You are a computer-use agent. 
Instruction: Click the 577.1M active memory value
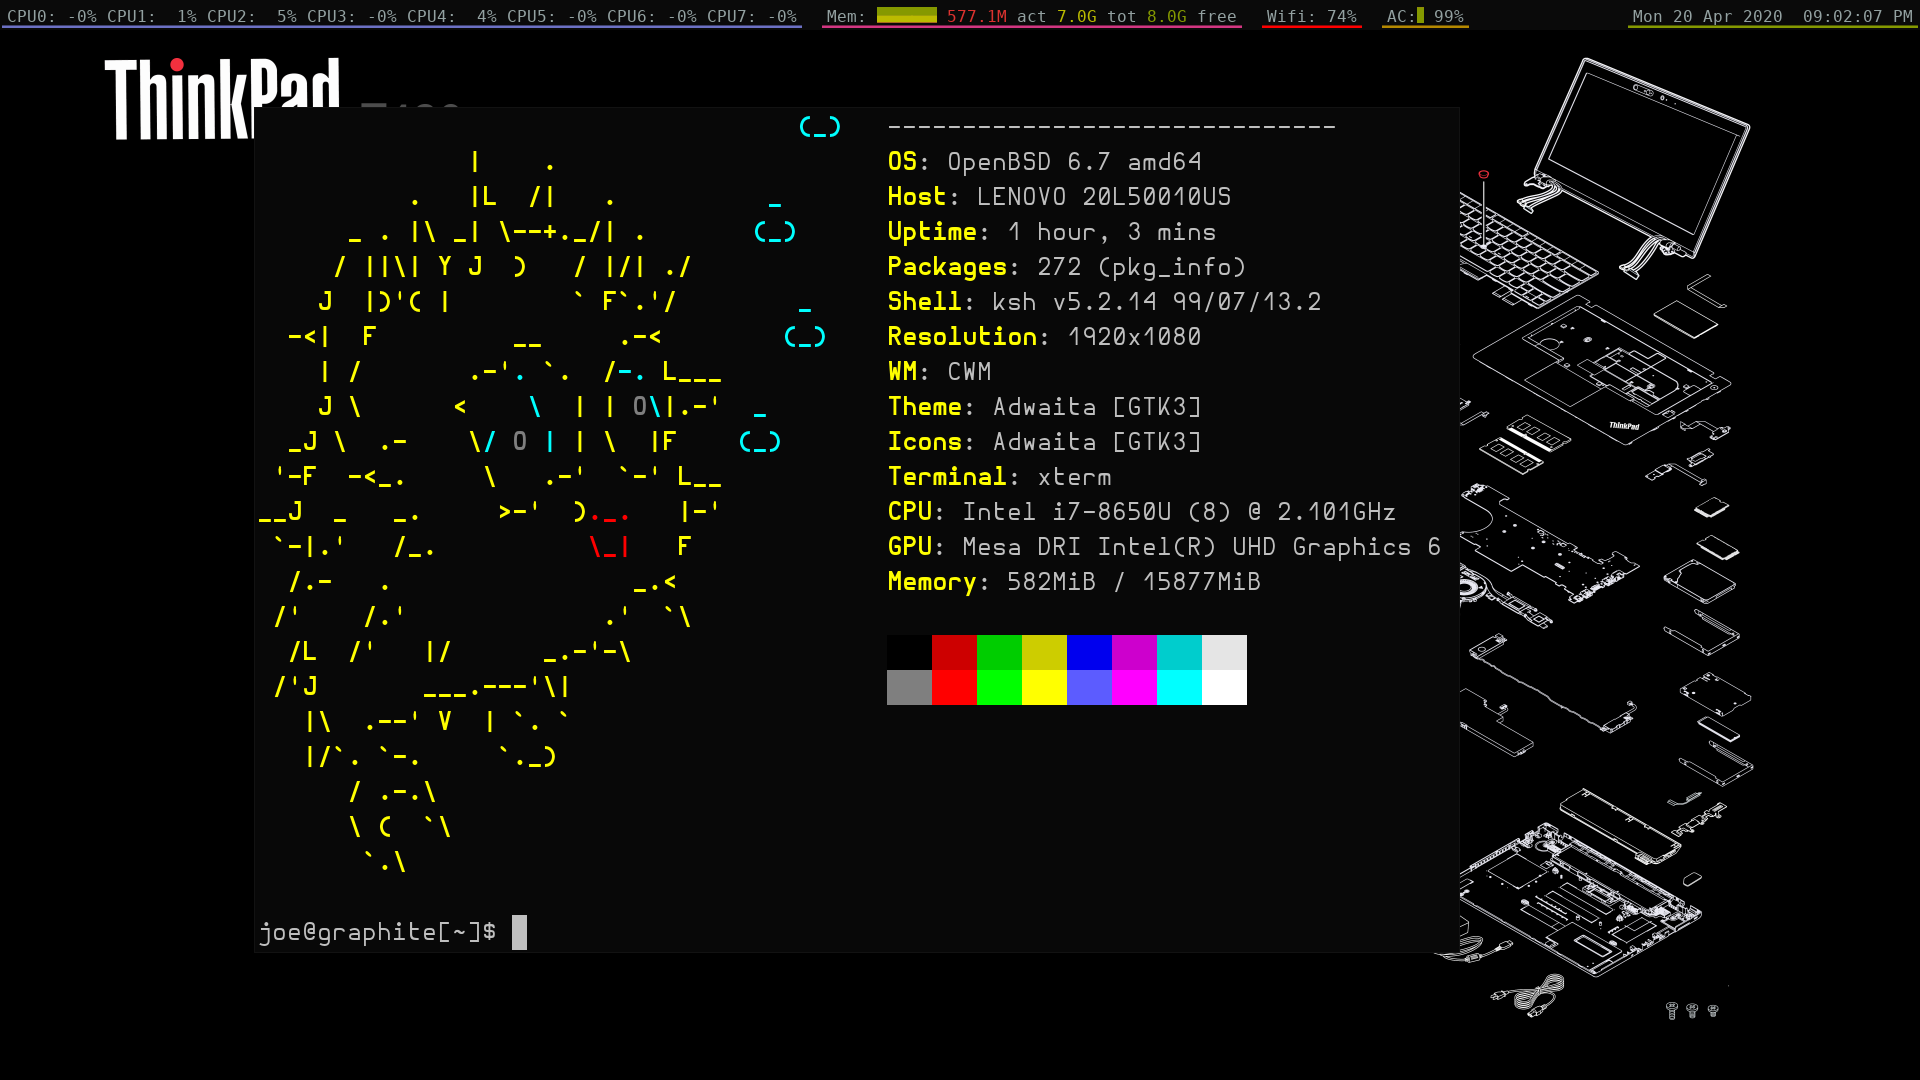click(x=976, y=16)
